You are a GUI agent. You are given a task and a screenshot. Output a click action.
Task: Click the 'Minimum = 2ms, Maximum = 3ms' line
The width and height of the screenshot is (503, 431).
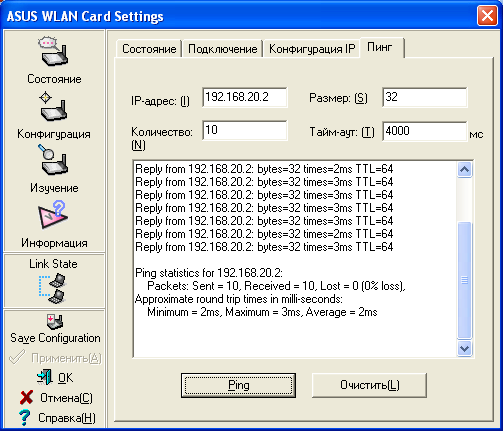(x=262, y=312)
